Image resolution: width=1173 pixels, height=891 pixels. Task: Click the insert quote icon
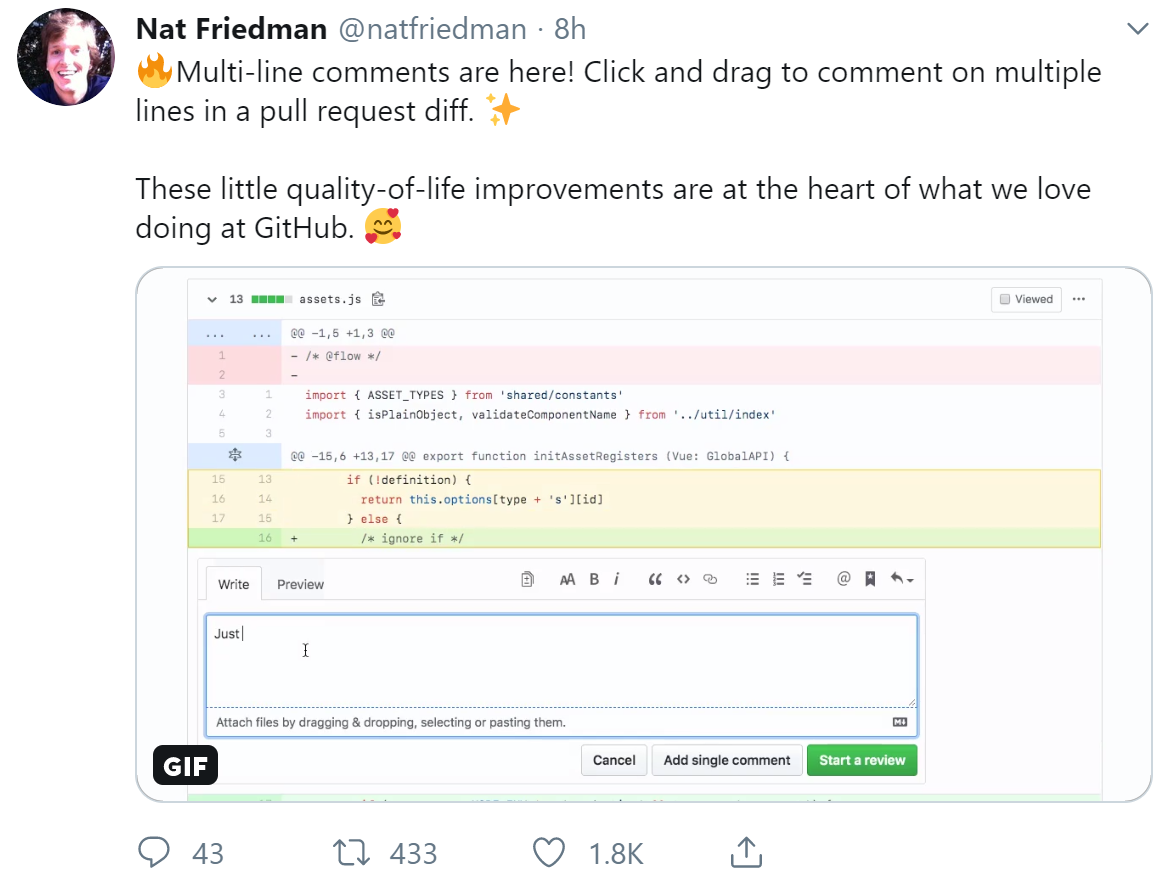655,579
